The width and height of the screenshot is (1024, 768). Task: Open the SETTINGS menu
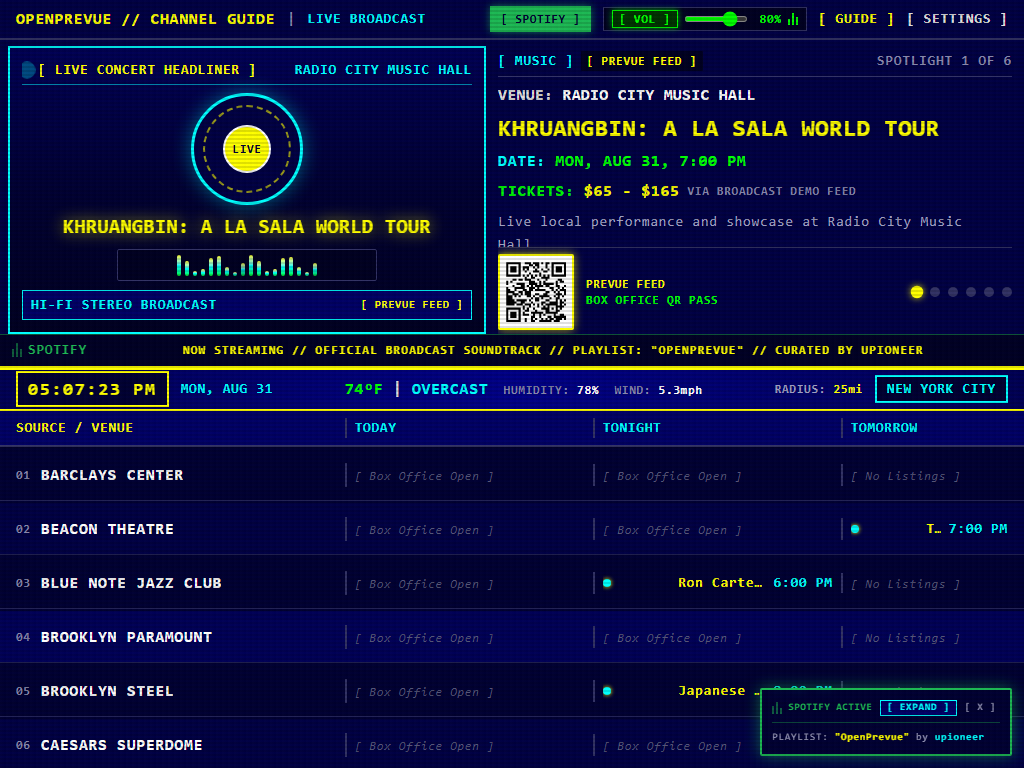tap(957, 19)
